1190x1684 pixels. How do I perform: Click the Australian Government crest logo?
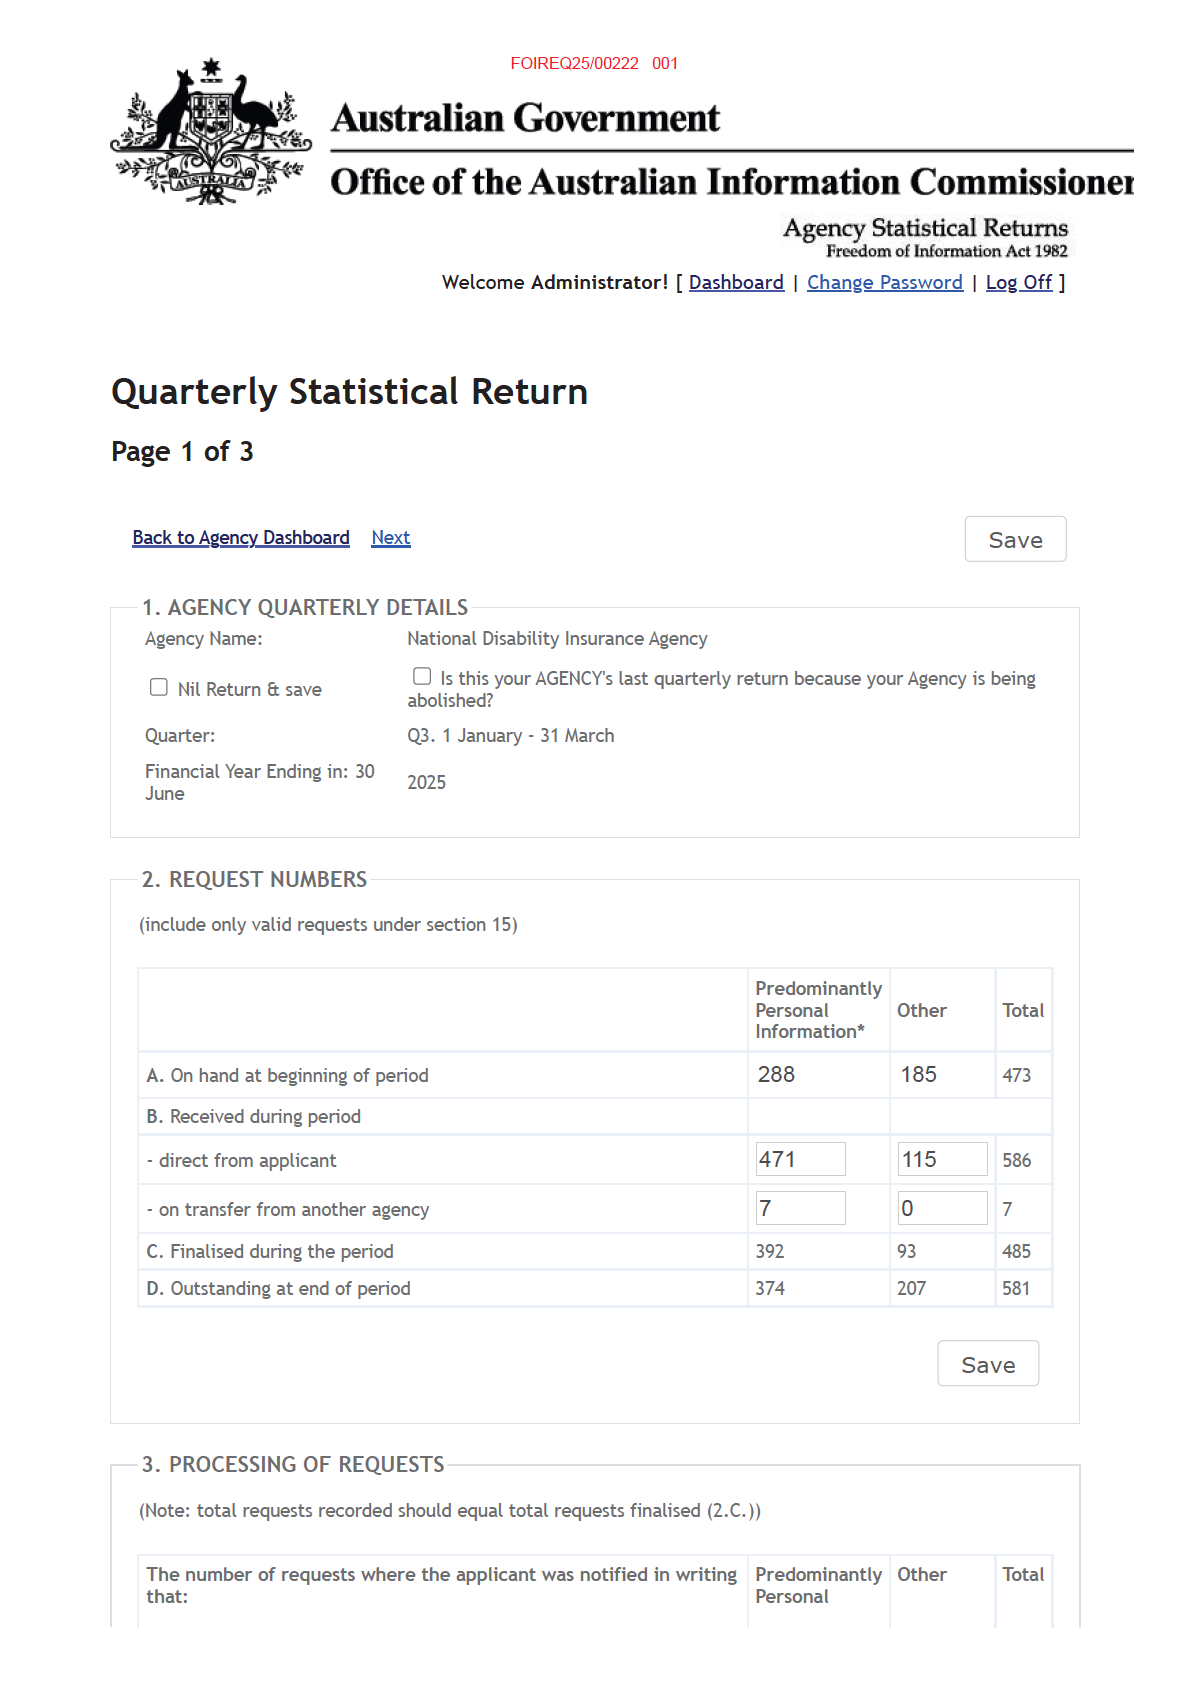[211, 132]
